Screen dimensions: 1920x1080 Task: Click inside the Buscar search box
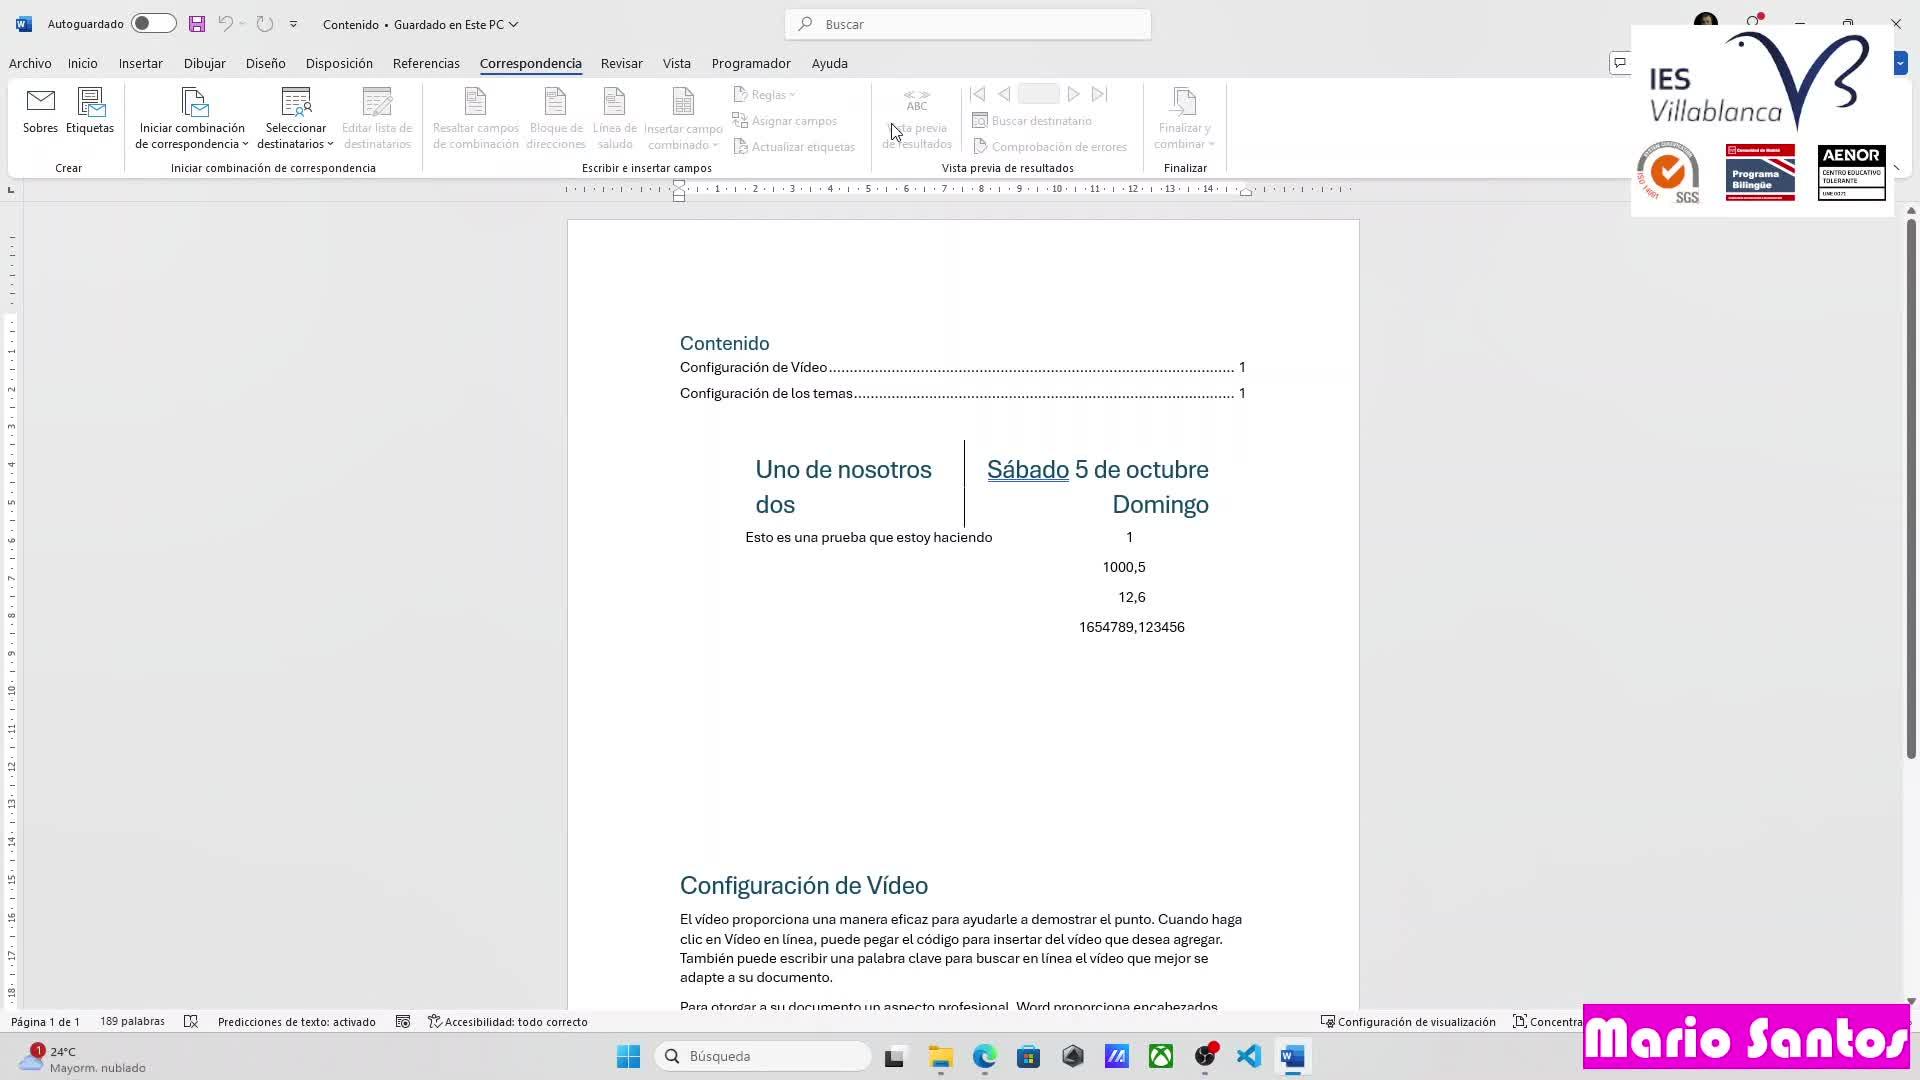point(968,24)
